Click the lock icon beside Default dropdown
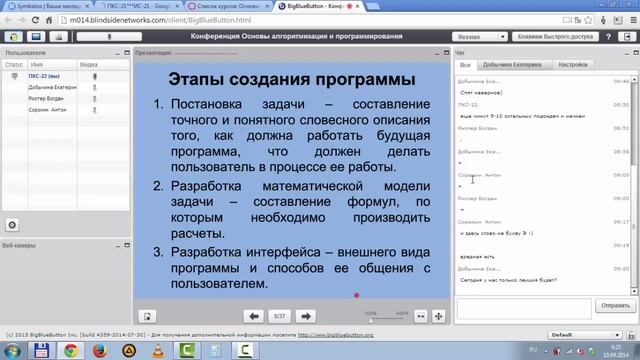This screenshot has width=640, height=360. pyautogui.click(x=631, y=335)
